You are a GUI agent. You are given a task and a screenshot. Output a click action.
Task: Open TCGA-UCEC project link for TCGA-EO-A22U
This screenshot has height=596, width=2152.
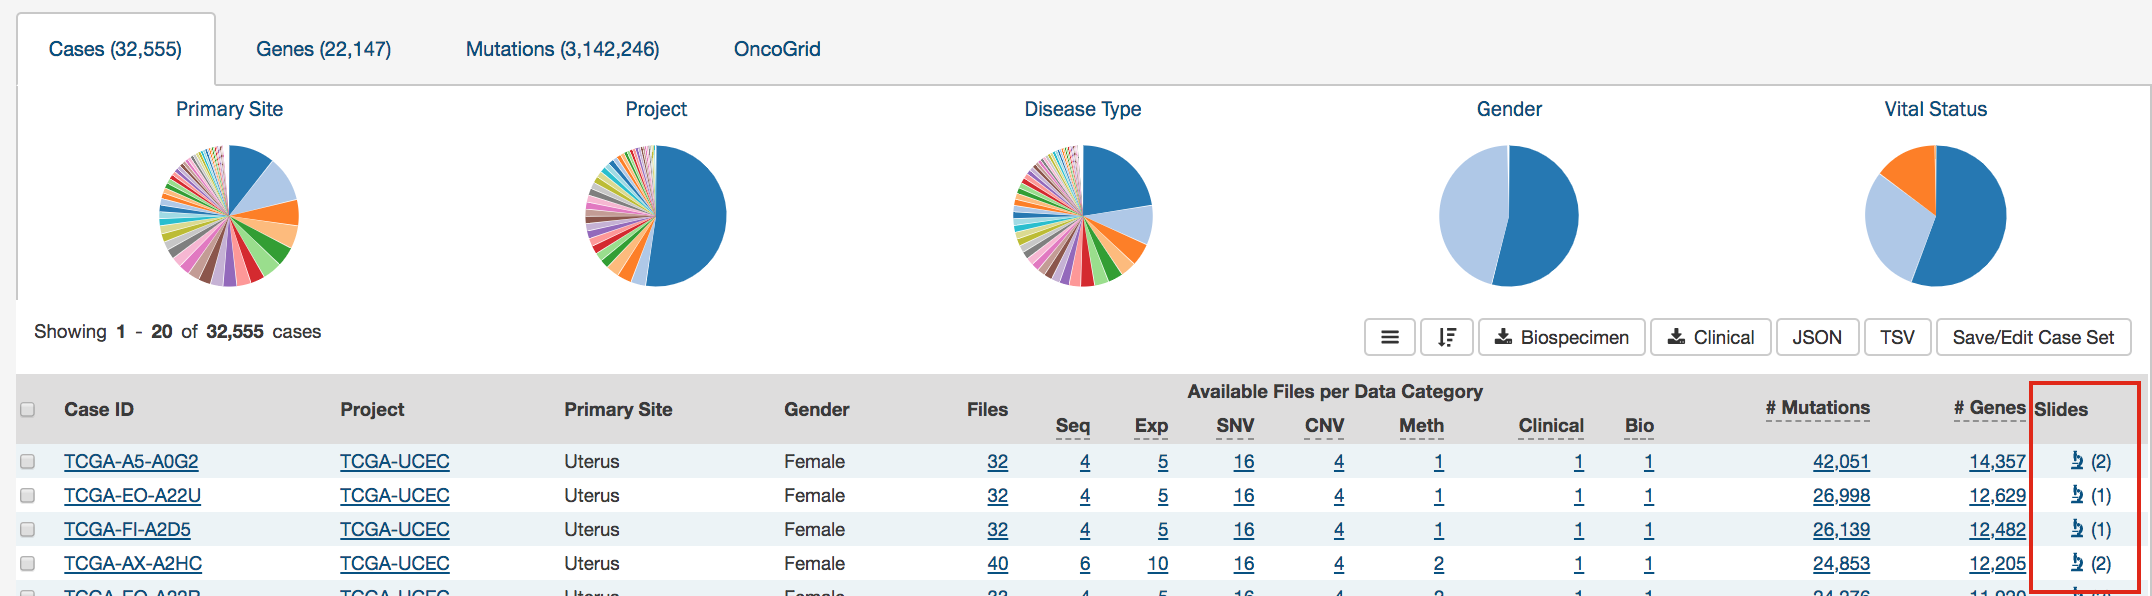click(x=395, y=495)
